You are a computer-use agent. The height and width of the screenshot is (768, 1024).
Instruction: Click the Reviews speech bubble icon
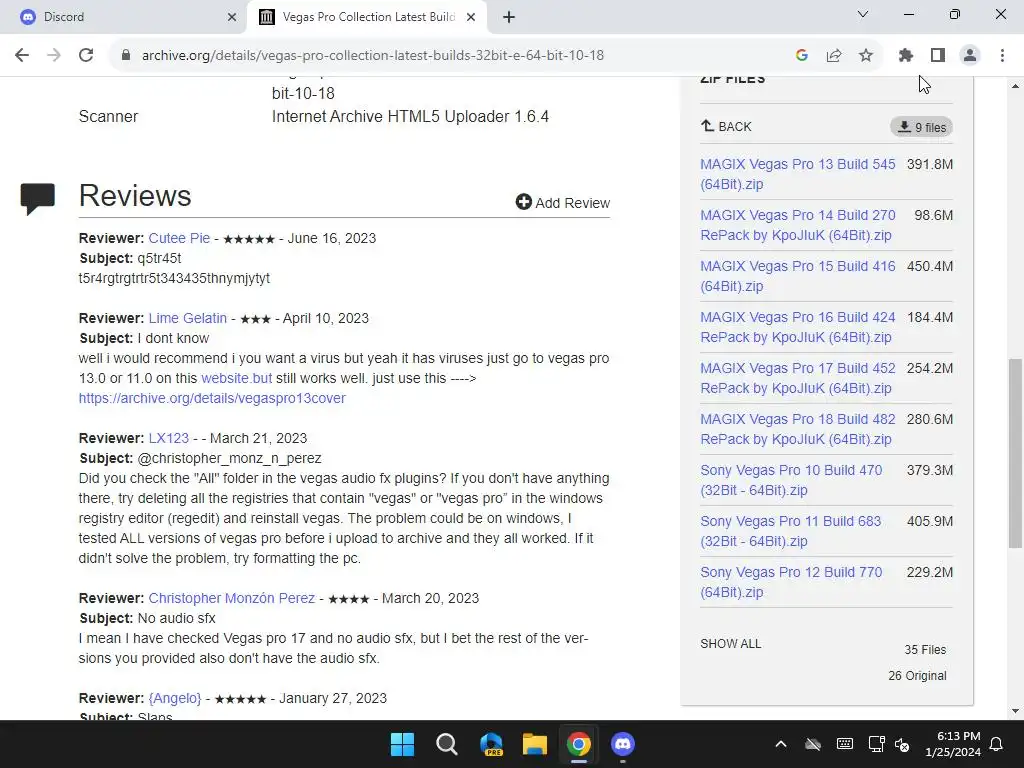click(x=38, y=199)
